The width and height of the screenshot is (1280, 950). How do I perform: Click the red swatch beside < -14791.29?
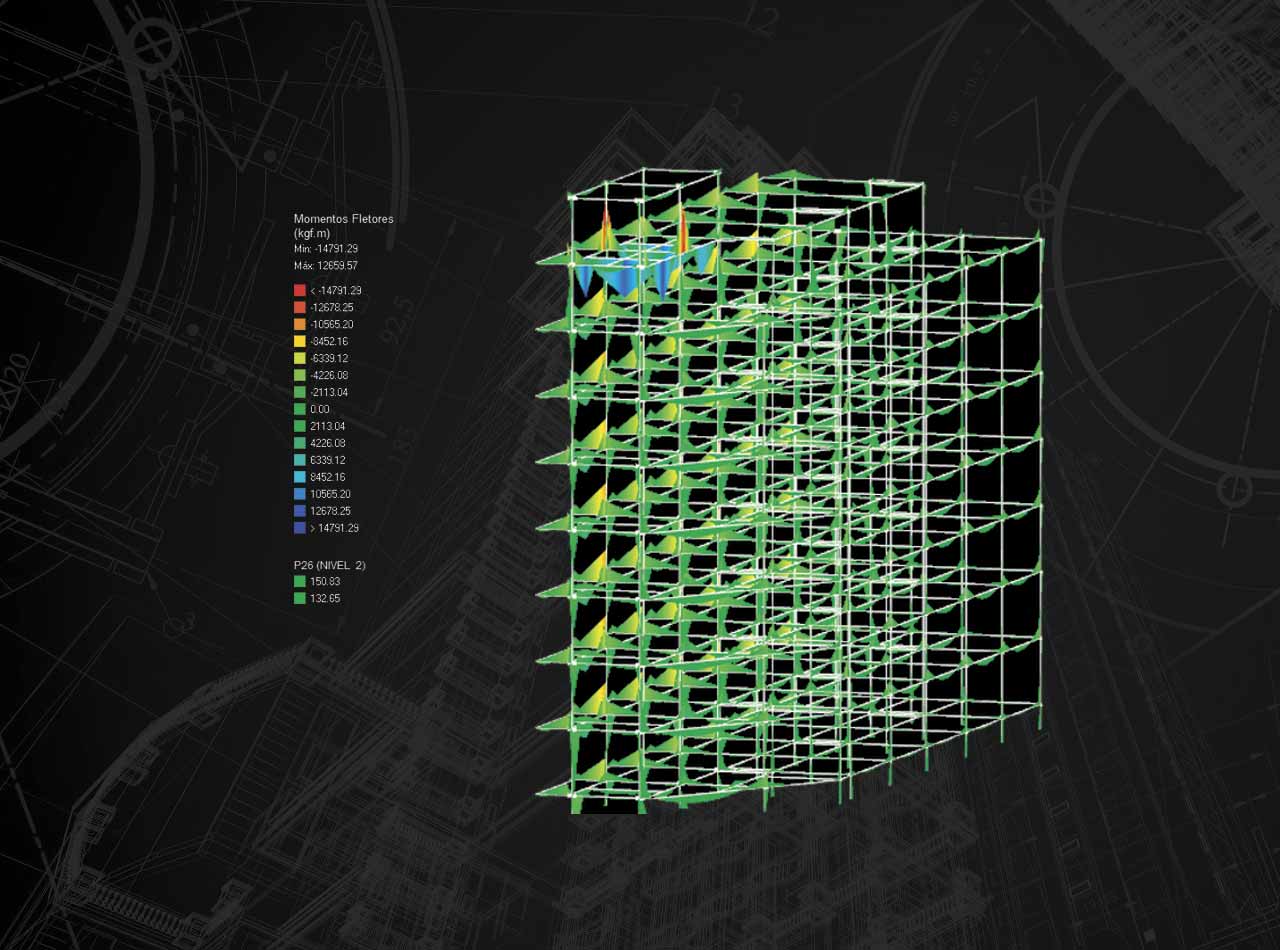(x=299, y=290)
